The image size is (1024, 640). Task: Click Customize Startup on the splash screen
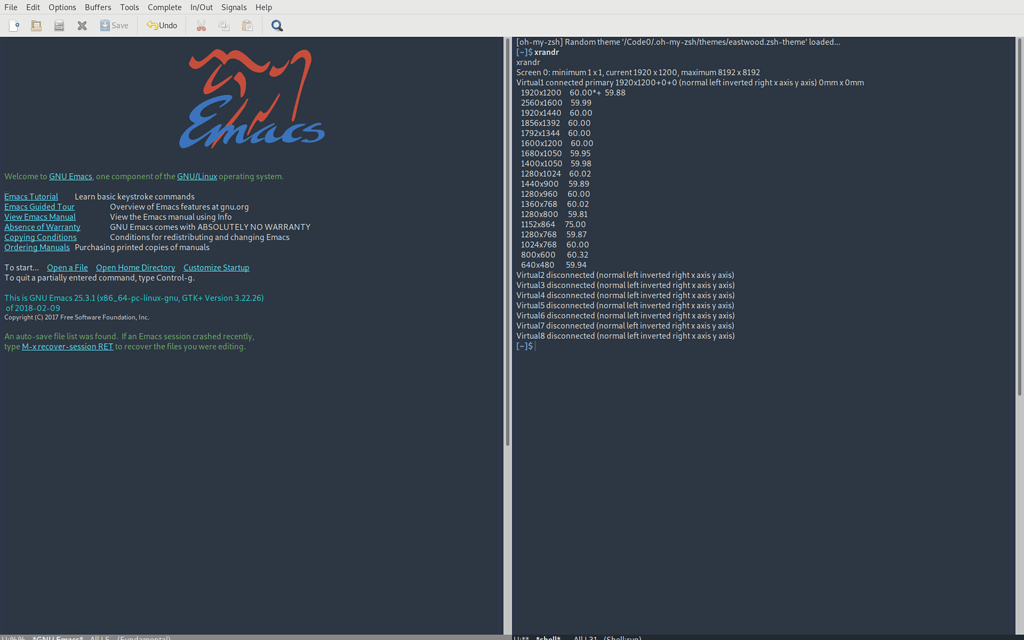(216, 267)
